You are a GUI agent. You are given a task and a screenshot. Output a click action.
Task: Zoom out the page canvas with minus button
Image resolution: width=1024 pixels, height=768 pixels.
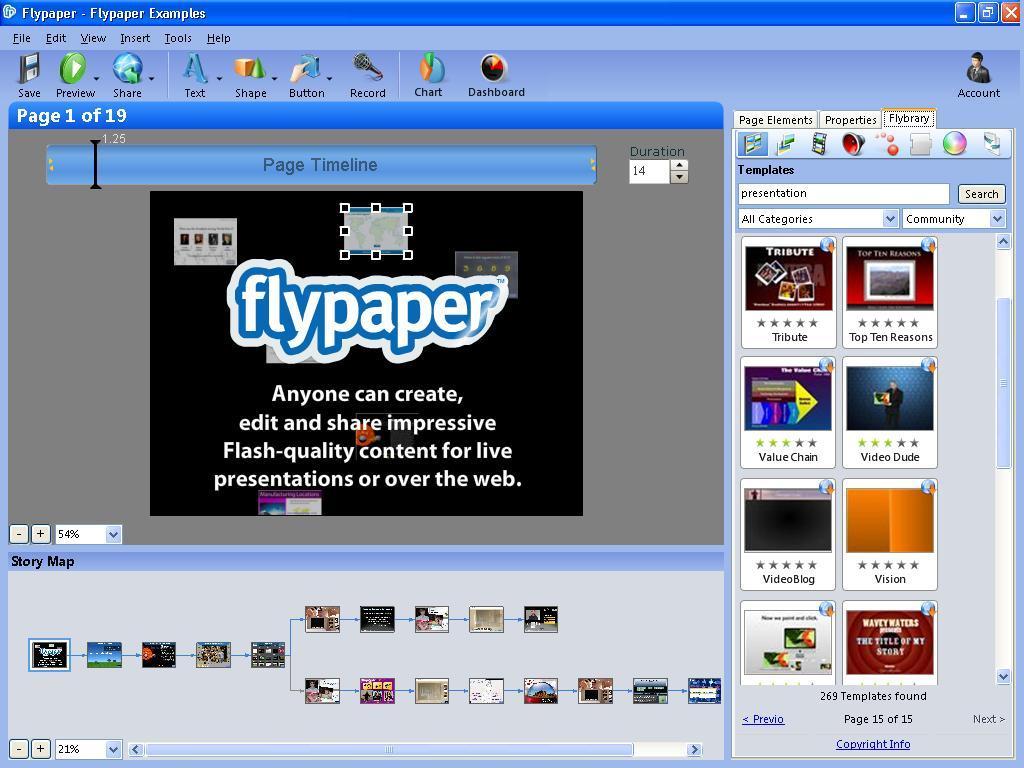(19, 534)
